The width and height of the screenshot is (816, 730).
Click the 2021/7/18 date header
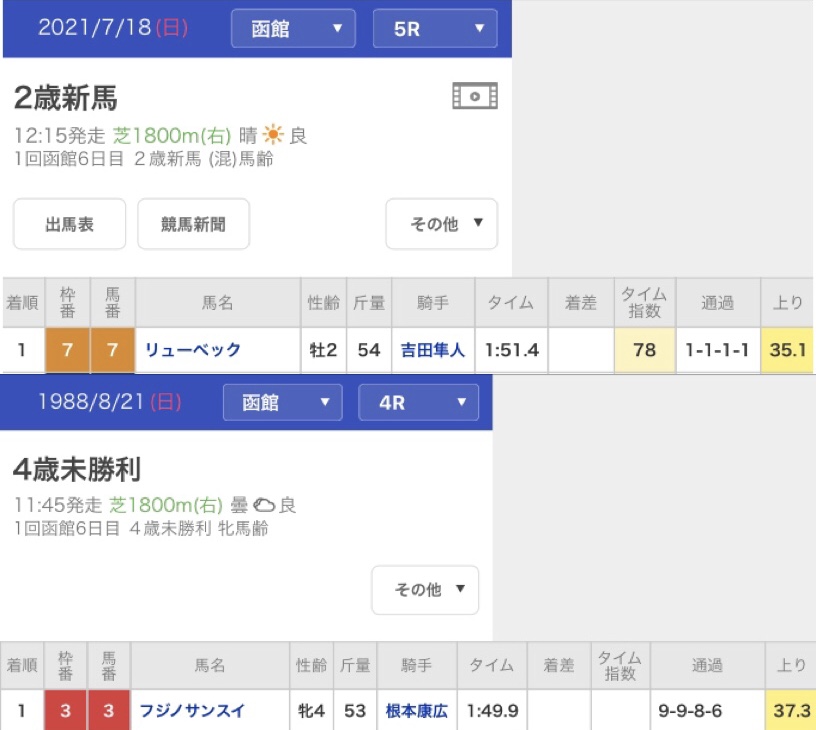[112, 28]
